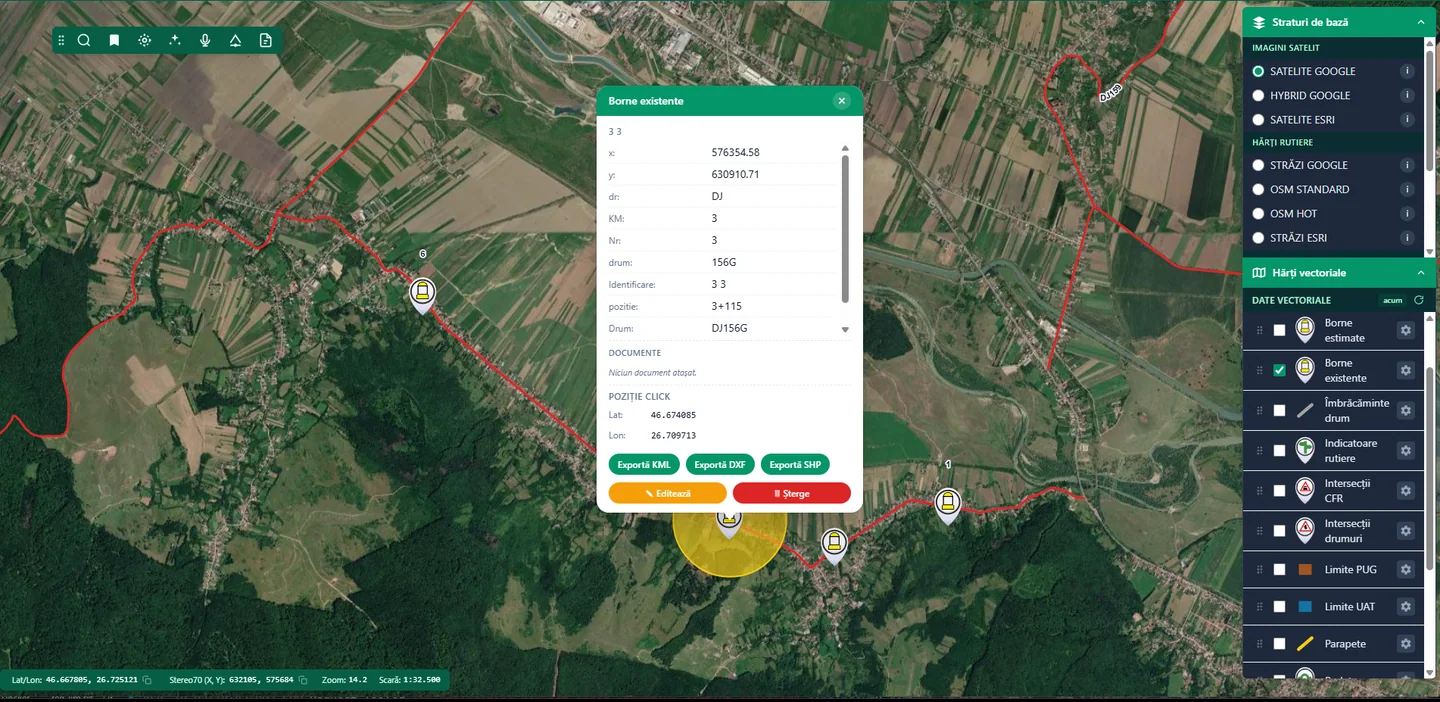Screen dimensions: 1440x702
Task: Click popup attribute list scroll-up arrow
Action: pos(845,148)
